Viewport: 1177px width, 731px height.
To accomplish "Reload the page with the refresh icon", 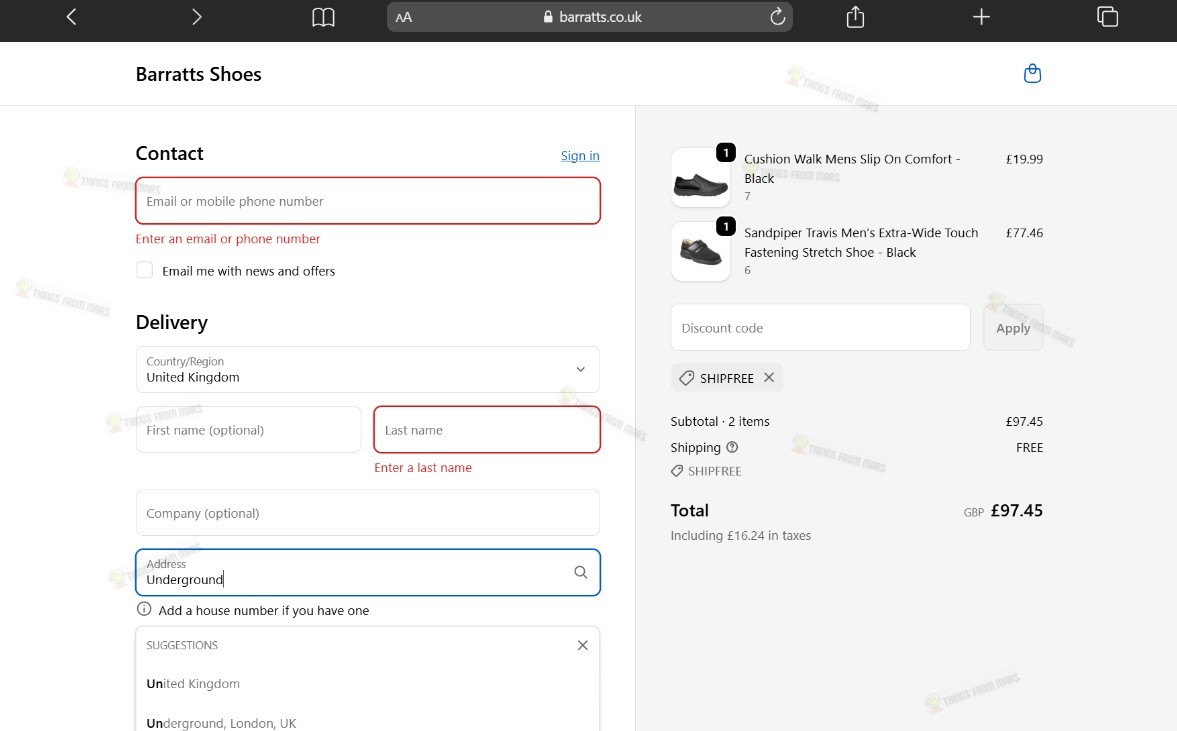I will (778, 17).
